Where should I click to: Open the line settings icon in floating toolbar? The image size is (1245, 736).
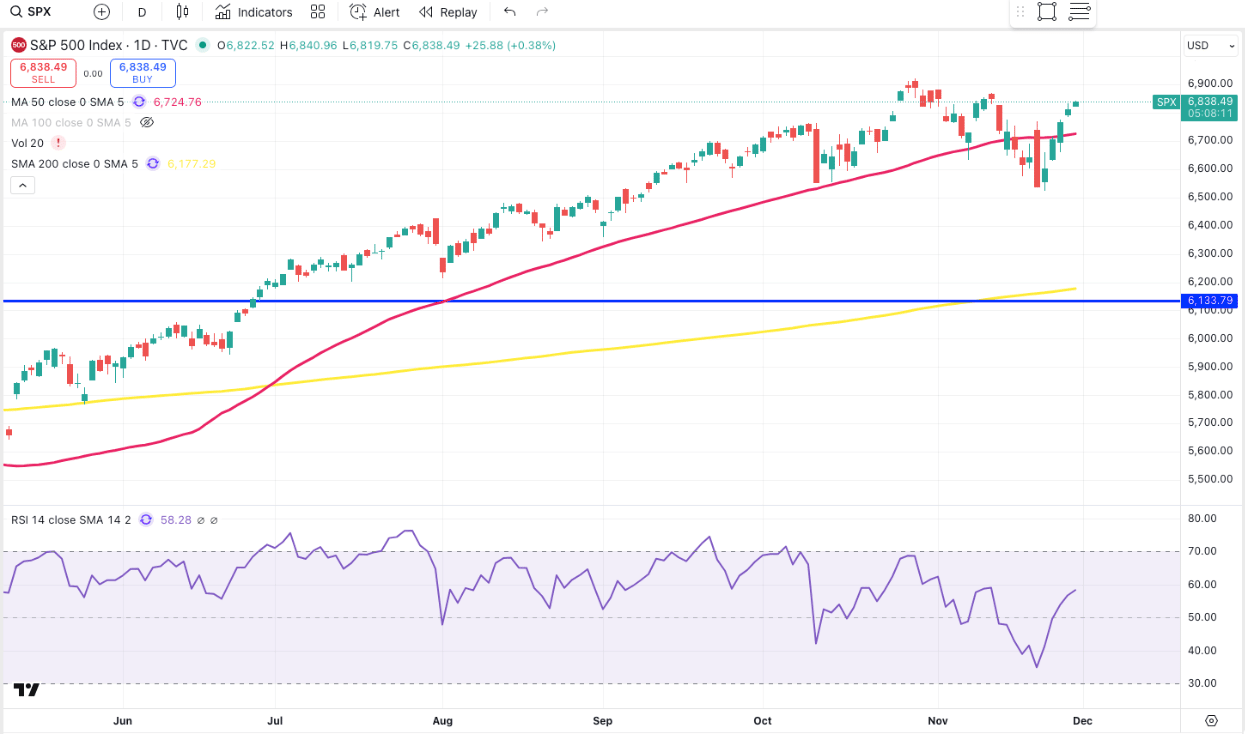(1079, 12)
